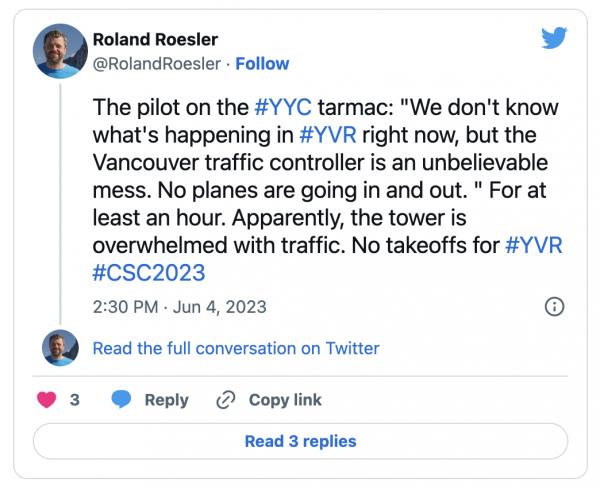This screenshot has height=490, width=600.
Task: Click the small avatar beside conversation link
Action: pos(60,348)
